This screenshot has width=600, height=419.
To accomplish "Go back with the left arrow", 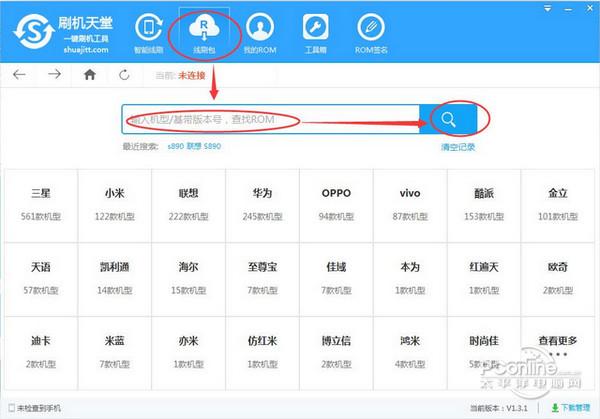I will pos(19,74).
